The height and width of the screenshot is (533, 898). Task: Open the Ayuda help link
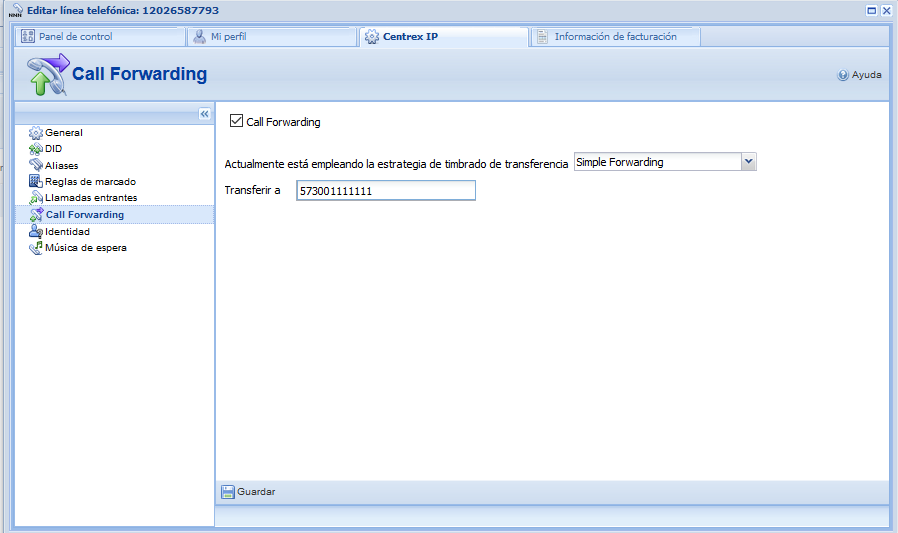[x=860, y=75]
